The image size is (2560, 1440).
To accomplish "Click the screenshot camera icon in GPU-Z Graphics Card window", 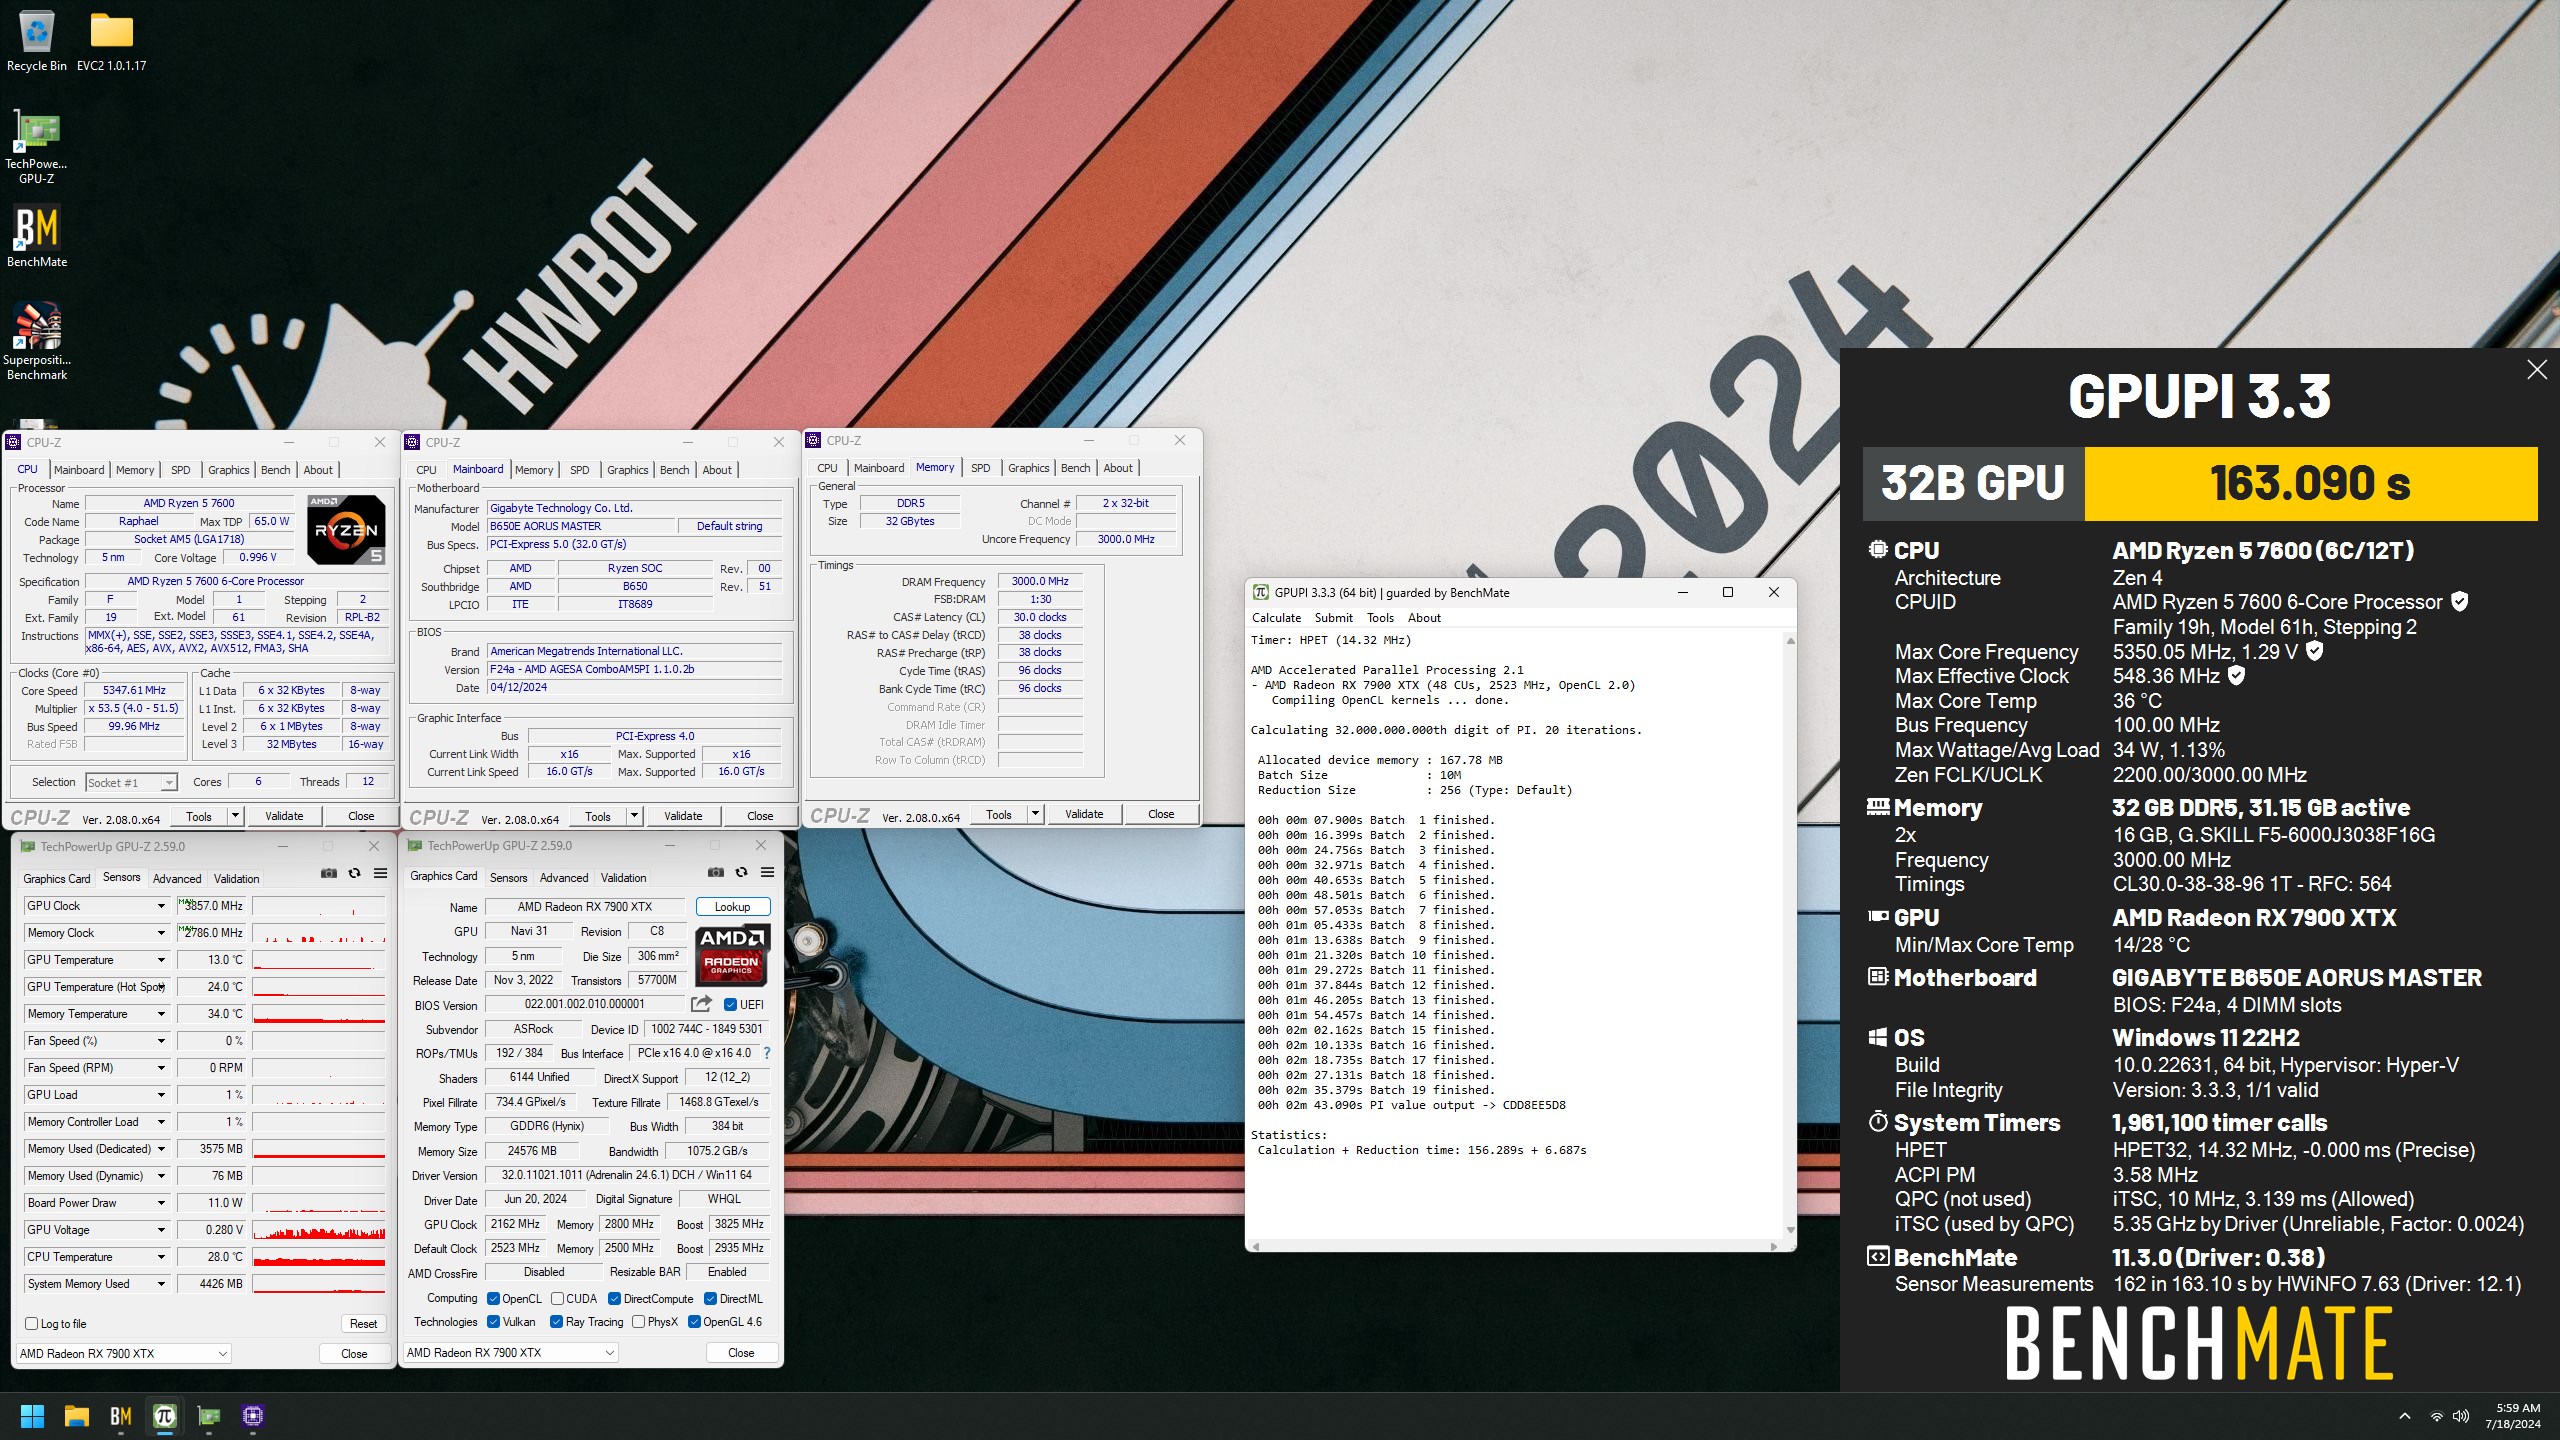I will click(715, 872).
